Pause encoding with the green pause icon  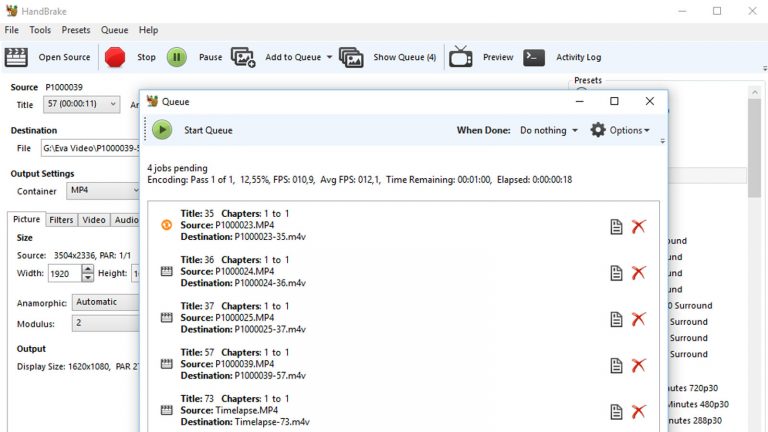177,57
